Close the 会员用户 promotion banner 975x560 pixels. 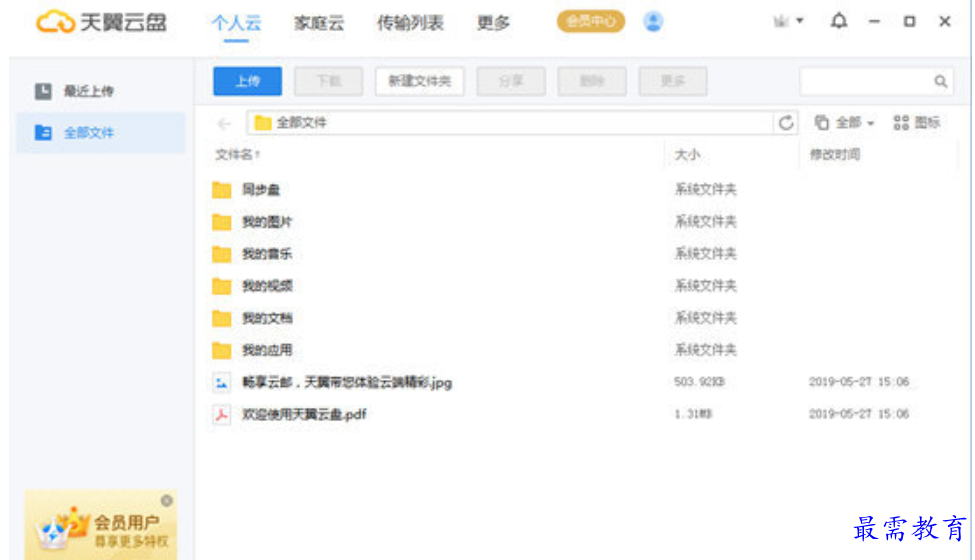(x=167, y=500)
